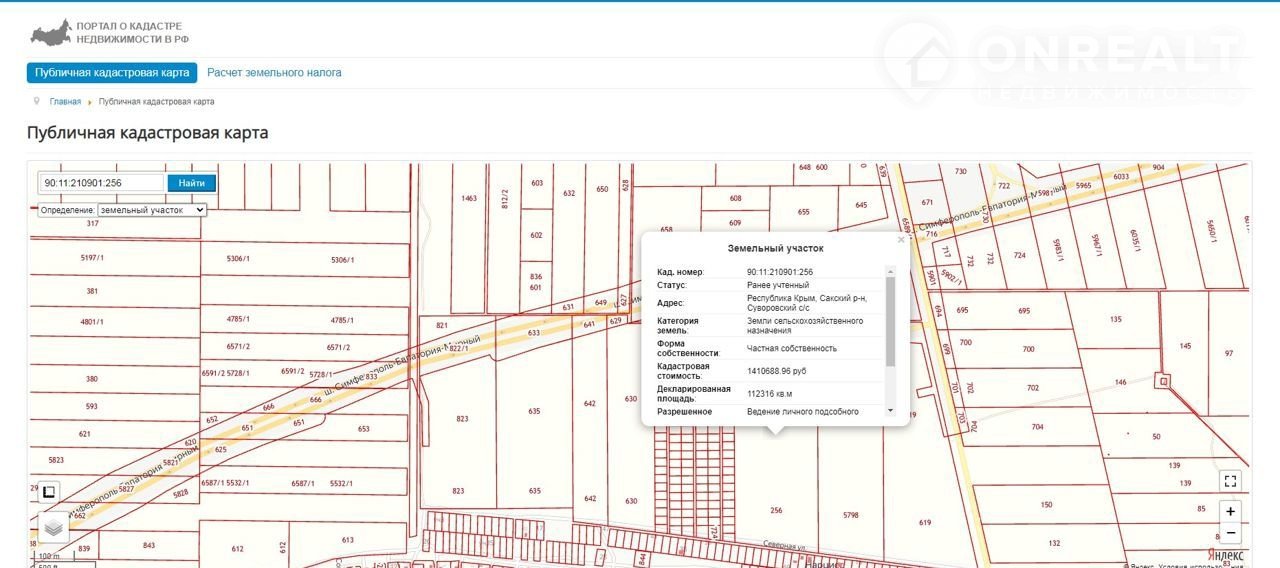Open the map layers selector

point(54,527)
